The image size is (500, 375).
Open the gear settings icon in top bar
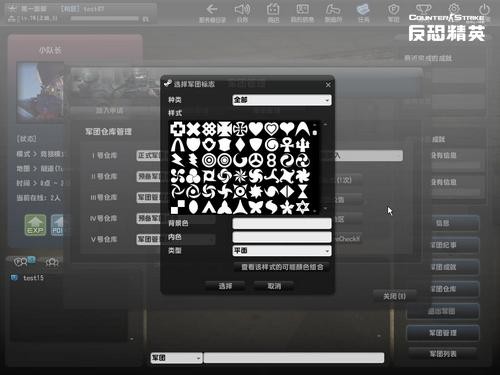click(x=454, y=9)
